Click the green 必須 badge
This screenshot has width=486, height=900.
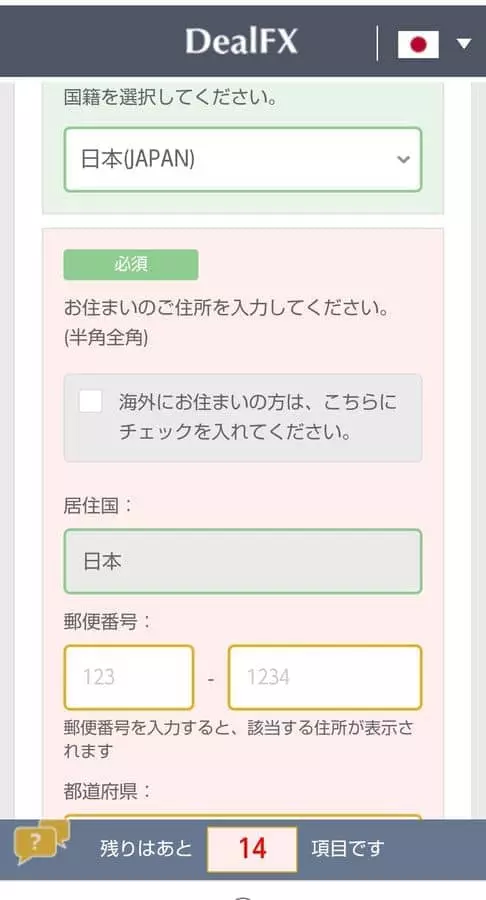pos(131,265)
